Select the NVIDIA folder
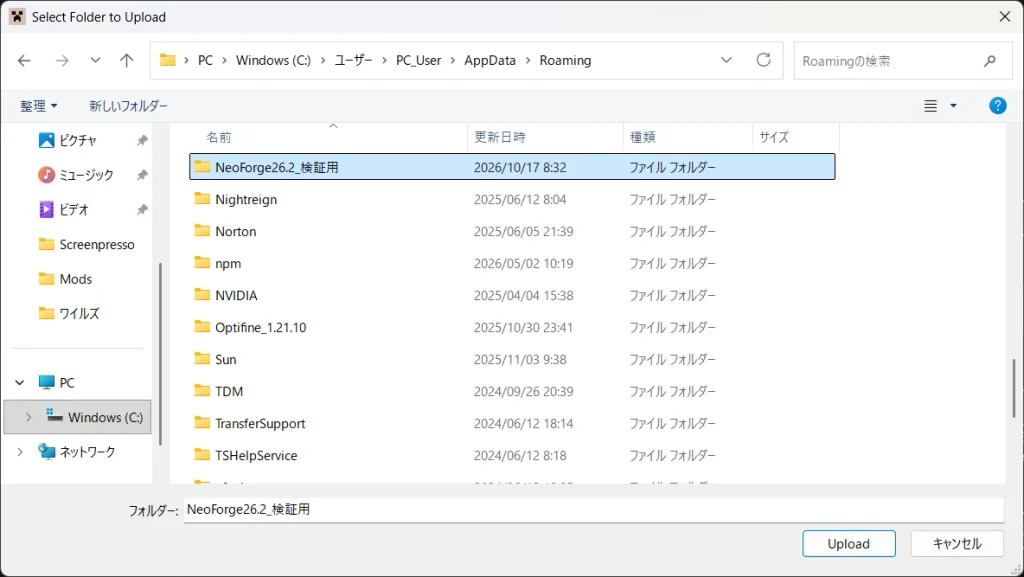This screenshot has width=1024, height=577. 512,295
